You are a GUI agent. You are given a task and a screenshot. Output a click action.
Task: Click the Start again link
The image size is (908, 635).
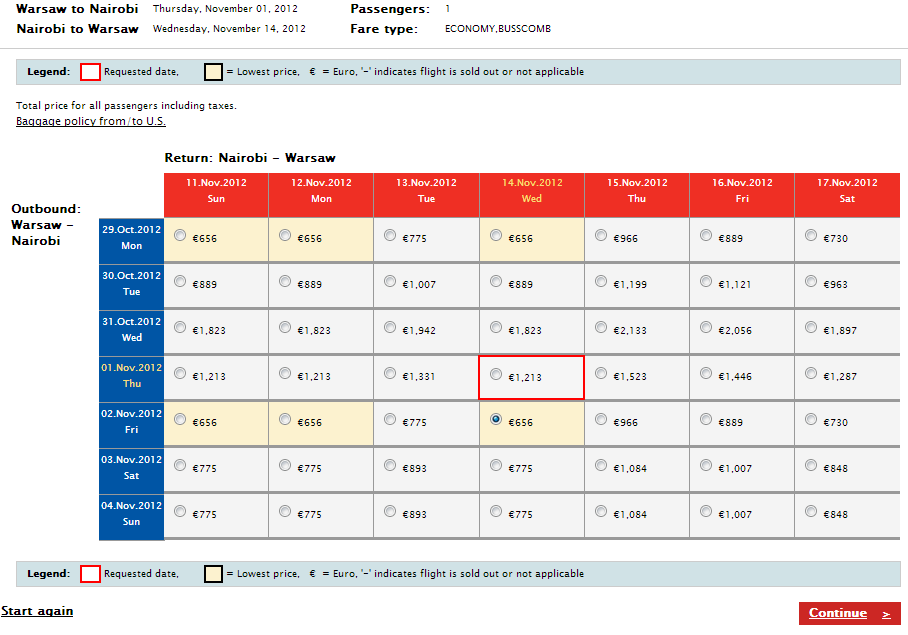pos(37,611)
